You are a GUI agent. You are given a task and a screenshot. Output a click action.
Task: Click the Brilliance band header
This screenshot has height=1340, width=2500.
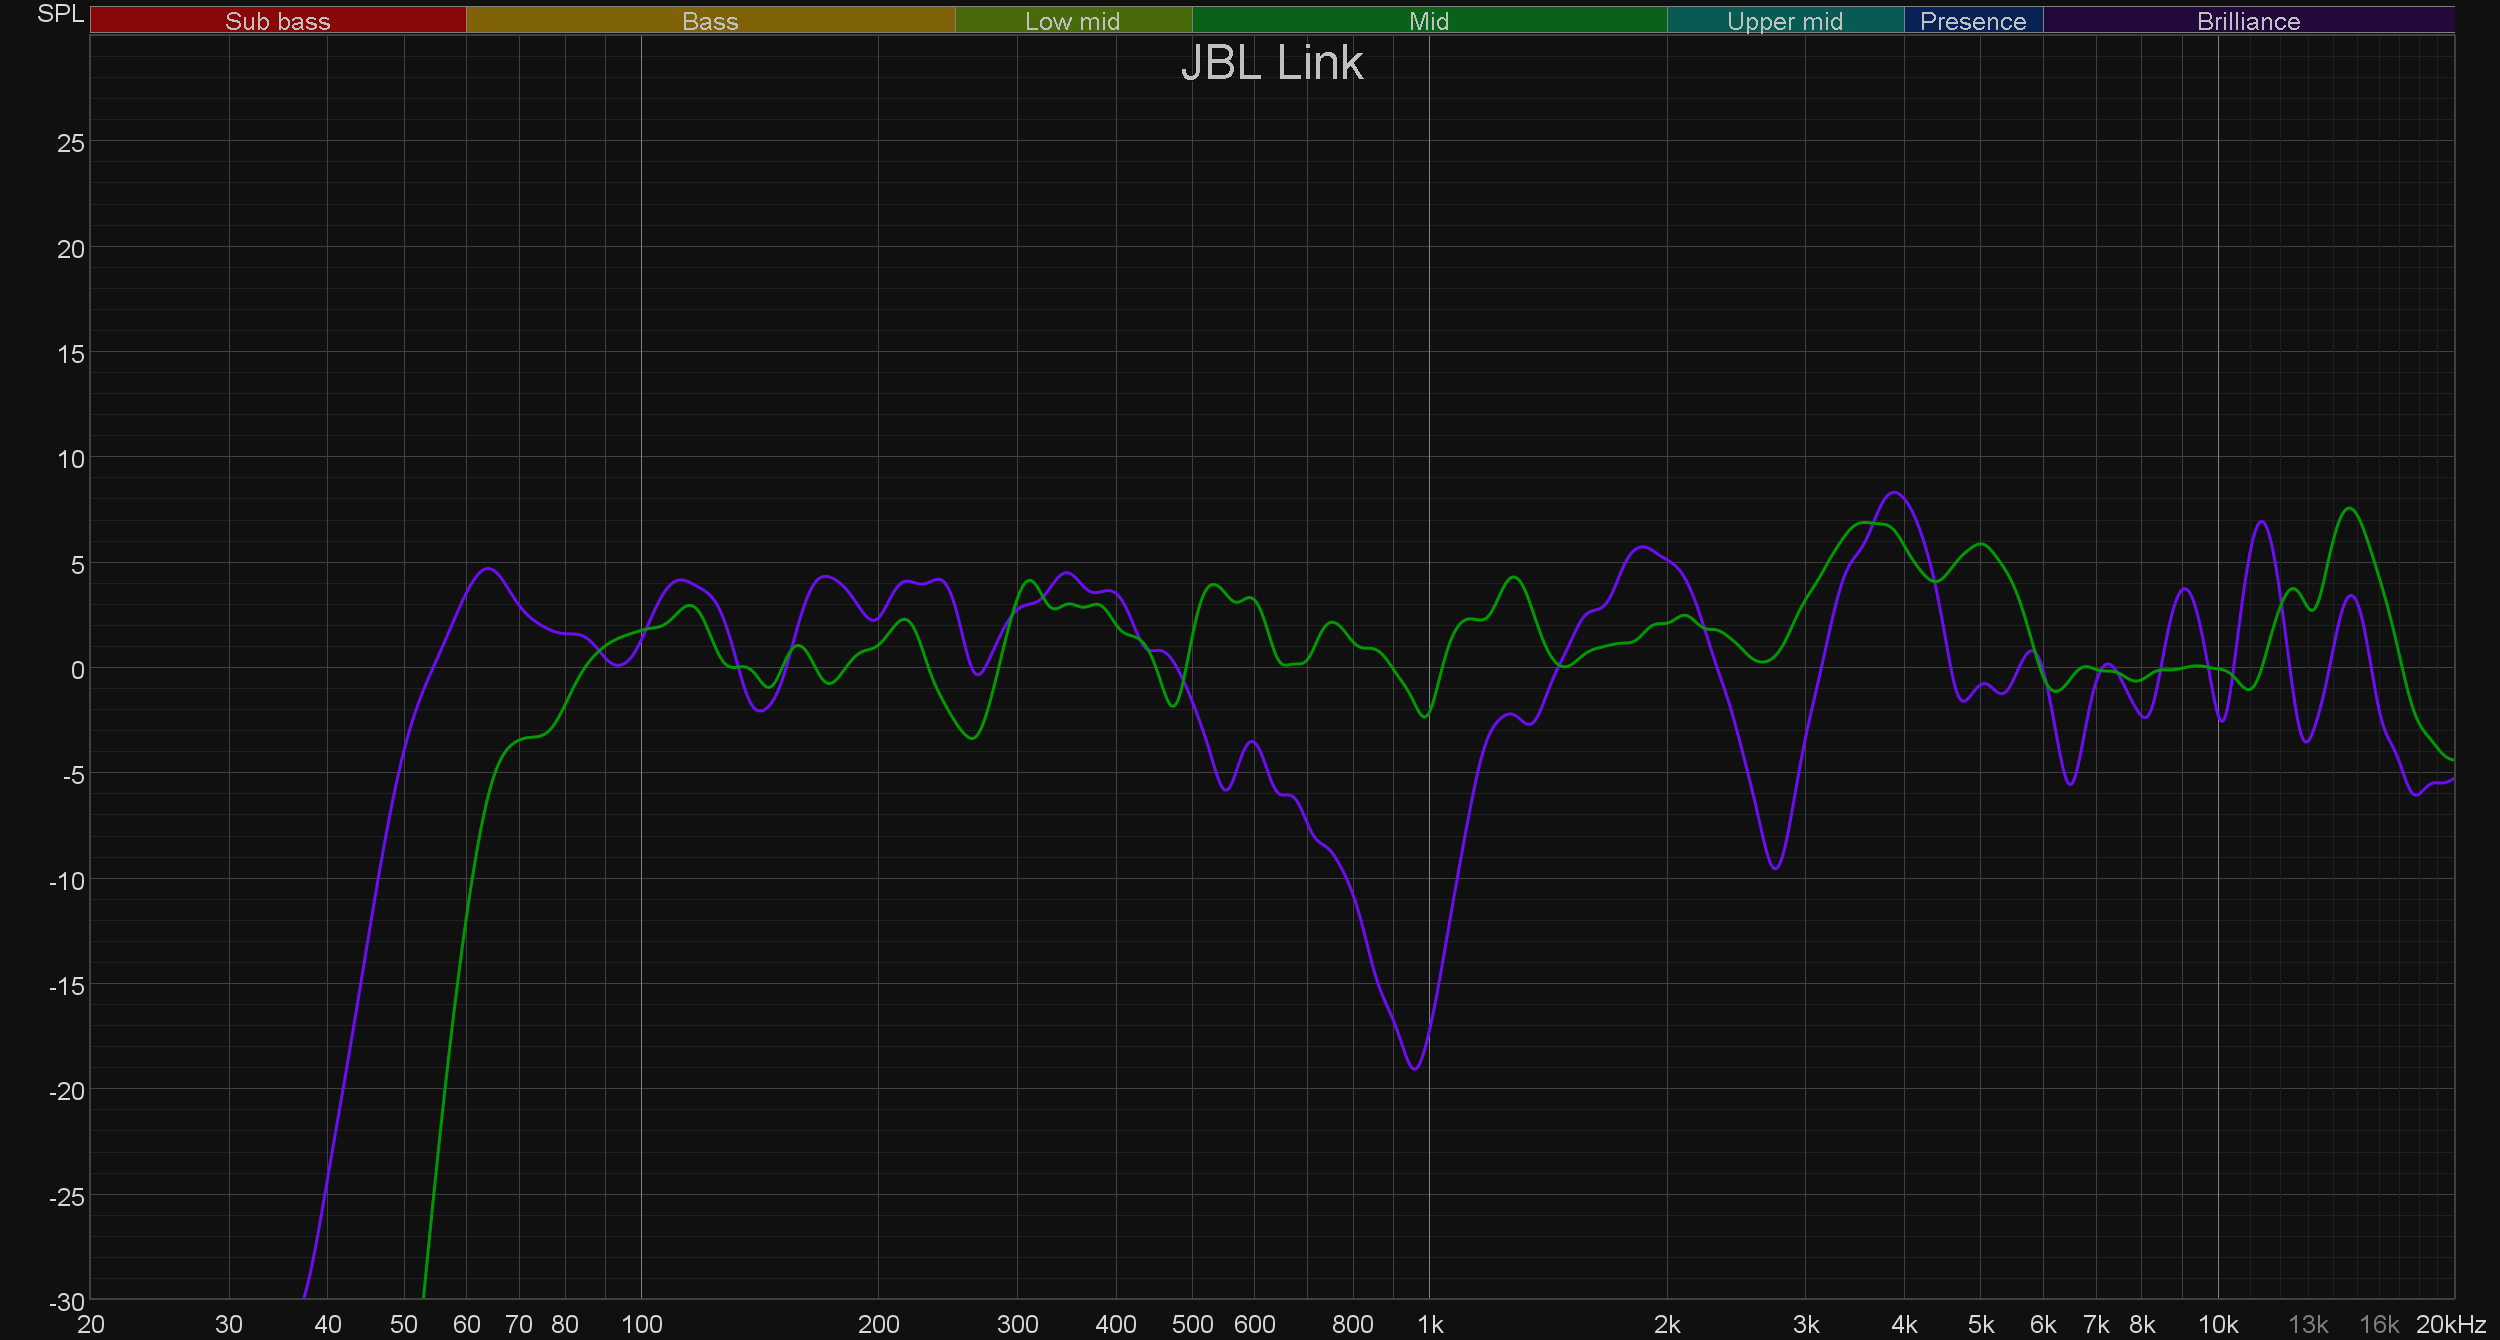click(x=2248, y=21)
